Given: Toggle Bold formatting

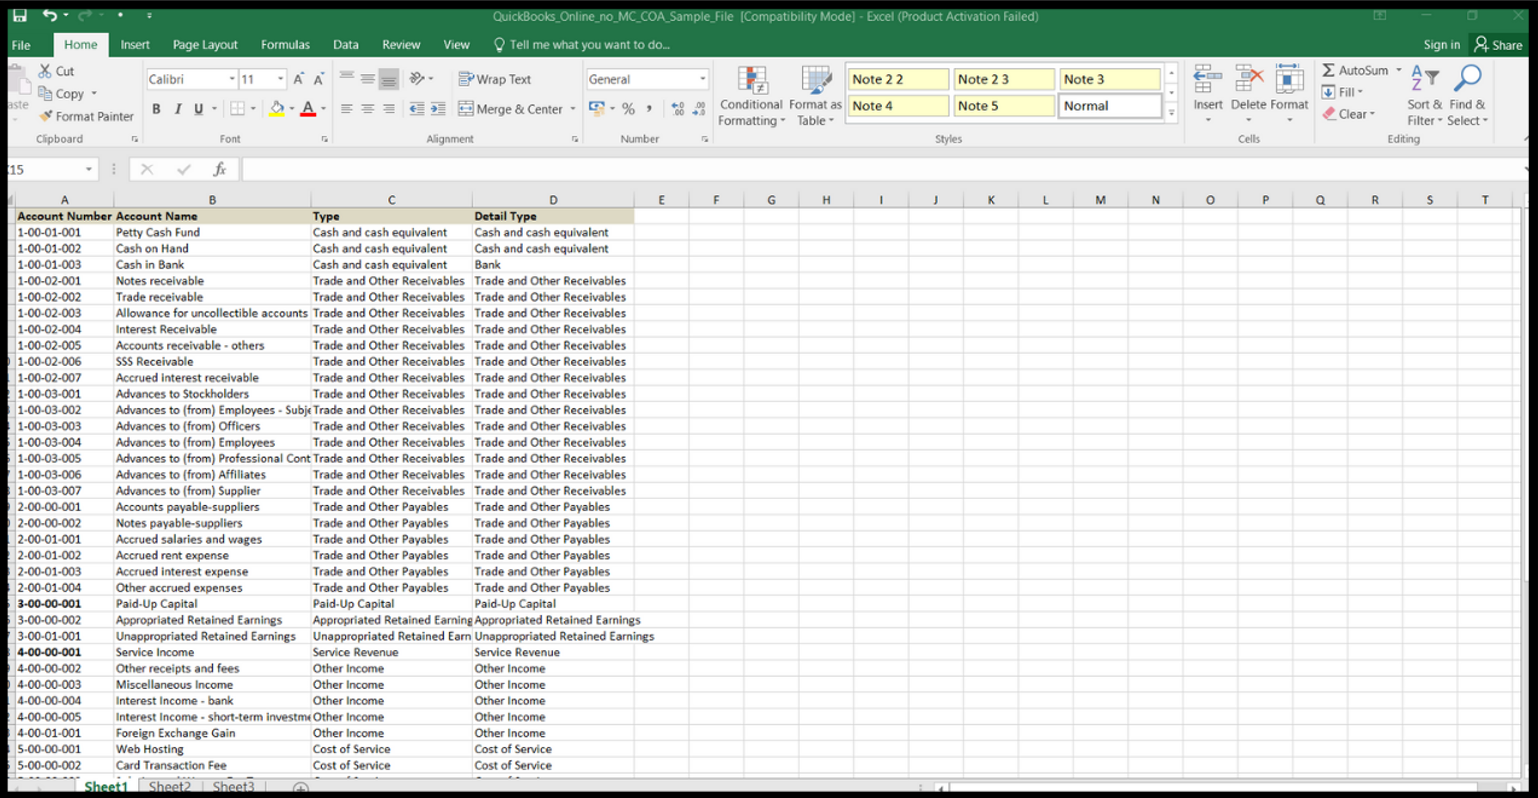Looking at the screenshot, I should pyautogui.click(x=156, y=109).
